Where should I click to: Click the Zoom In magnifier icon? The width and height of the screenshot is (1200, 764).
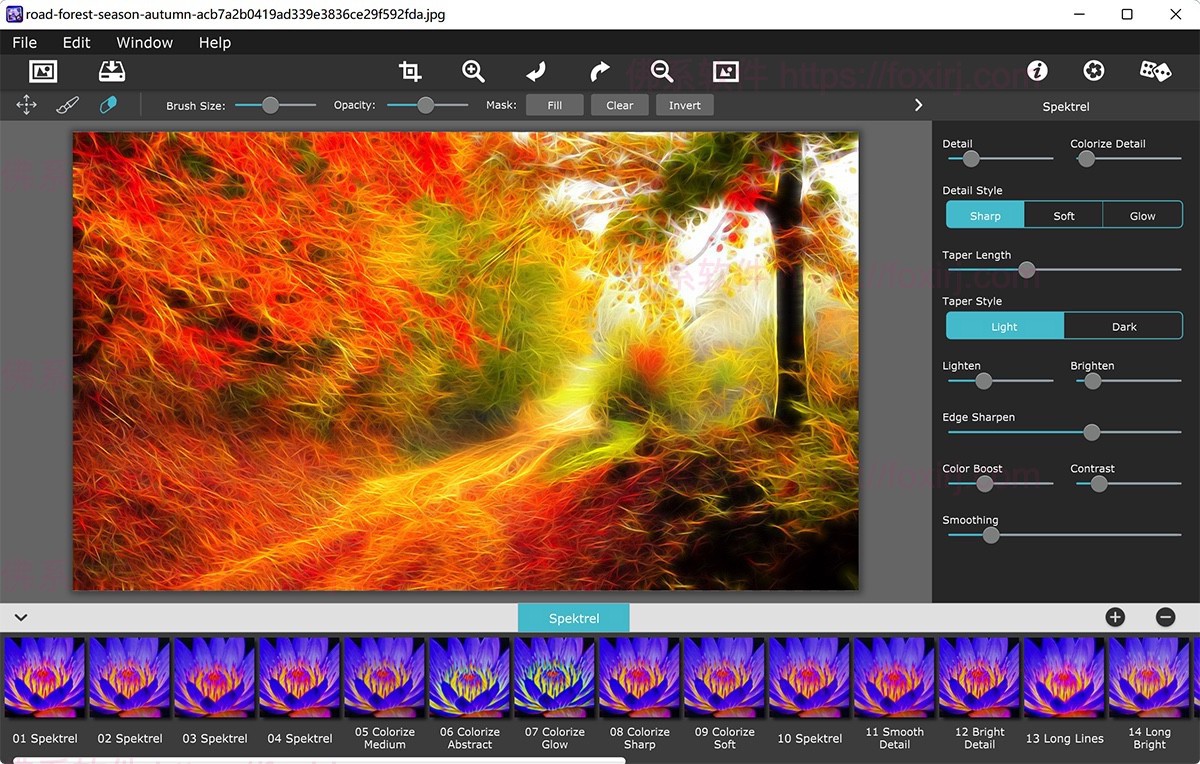[473, 71]
